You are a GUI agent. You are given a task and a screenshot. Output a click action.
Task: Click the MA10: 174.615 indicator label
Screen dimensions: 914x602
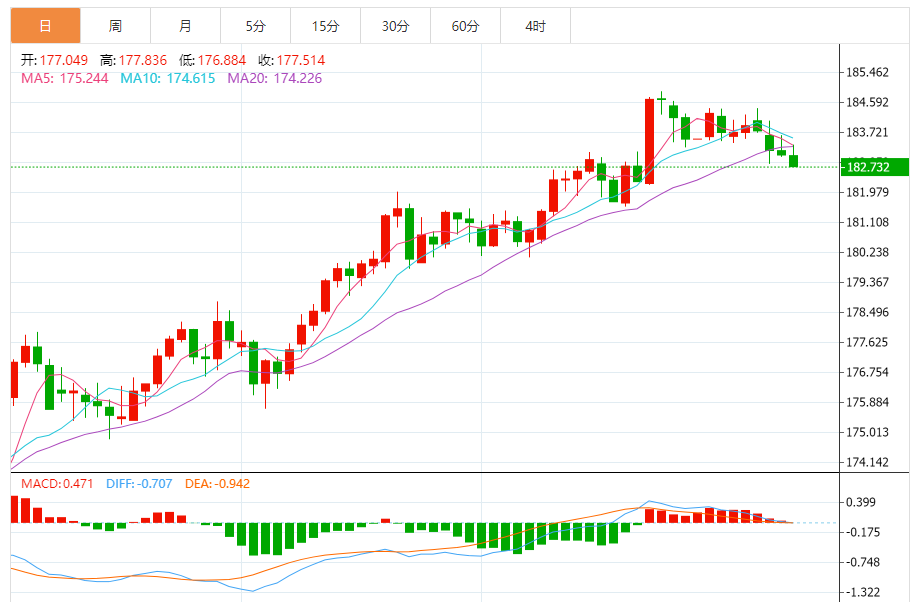click(x=168, y=78)
